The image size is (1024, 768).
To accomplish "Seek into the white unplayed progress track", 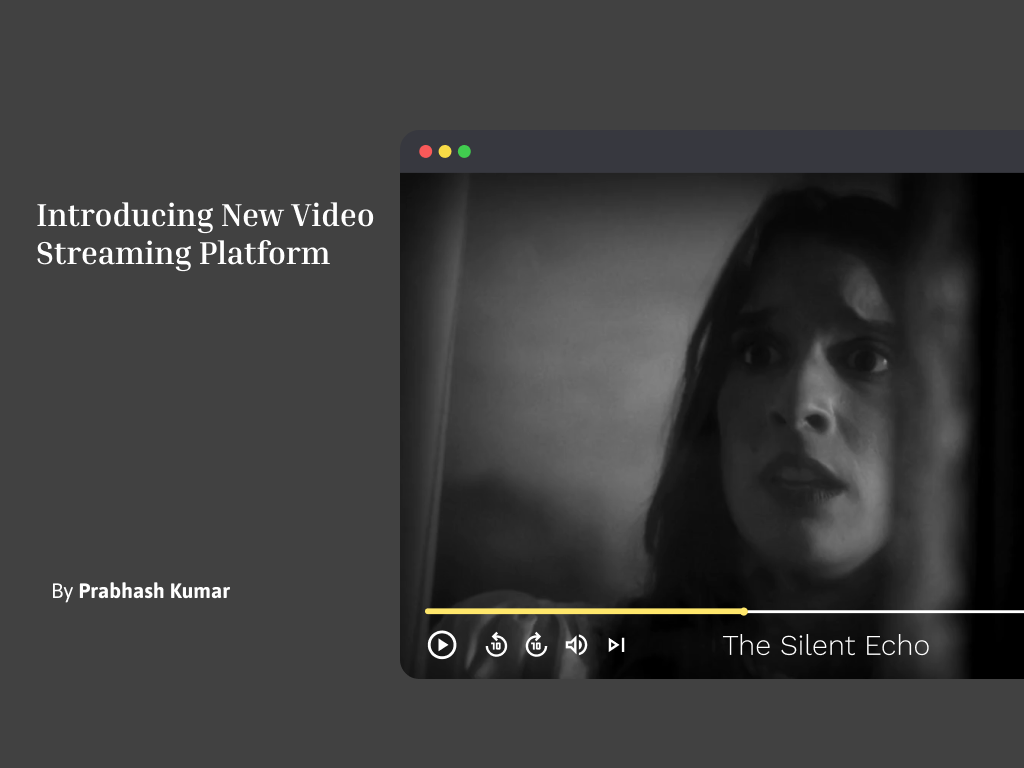I will point(880,611).
